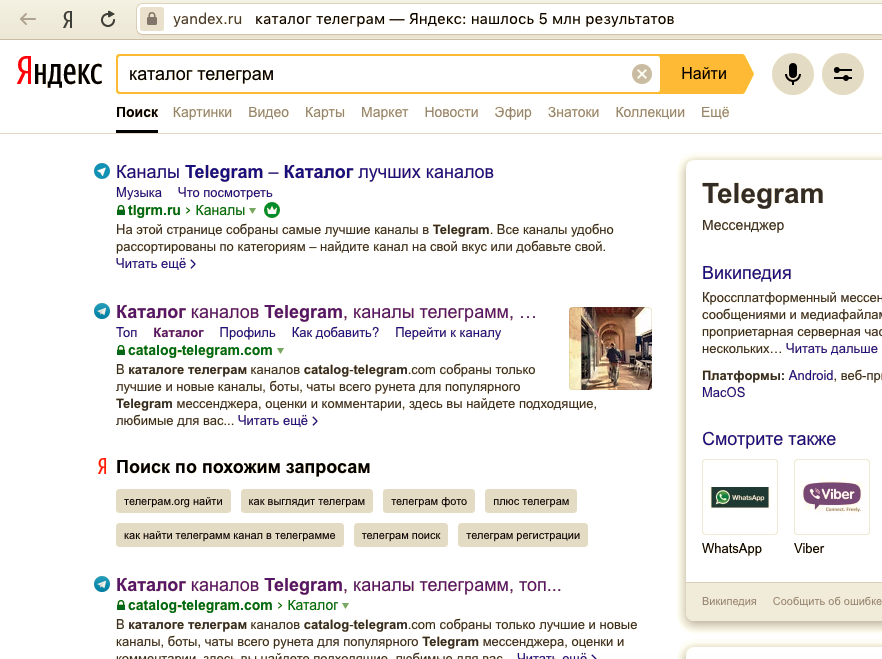Switch to the Картинки tab
The width and height of the screenshot is (882, 659).
click(202, 112)
